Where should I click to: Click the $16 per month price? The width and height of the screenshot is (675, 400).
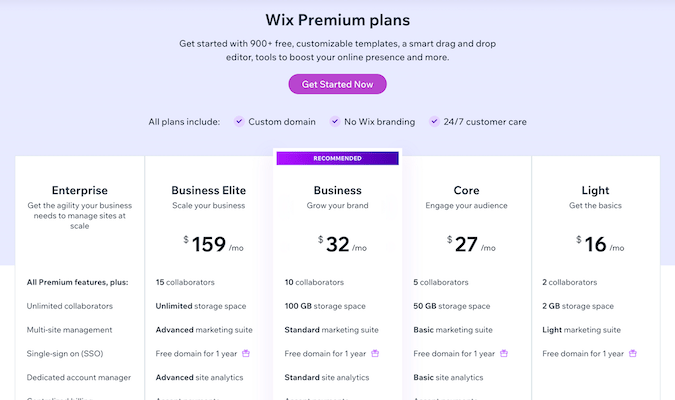coord(595,243)
